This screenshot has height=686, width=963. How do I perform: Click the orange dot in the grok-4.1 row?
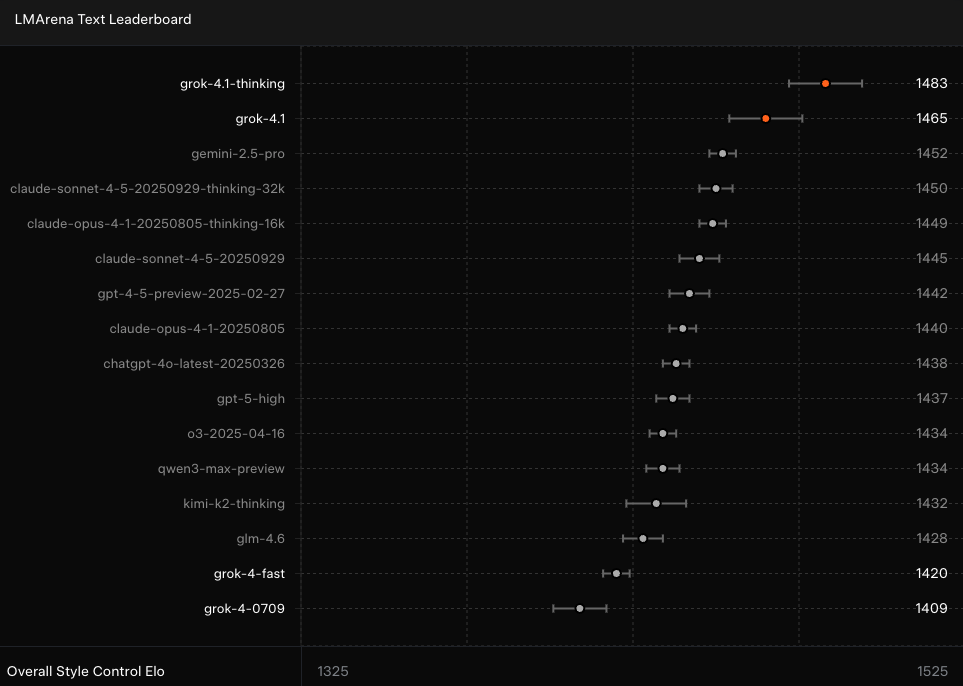766,119
